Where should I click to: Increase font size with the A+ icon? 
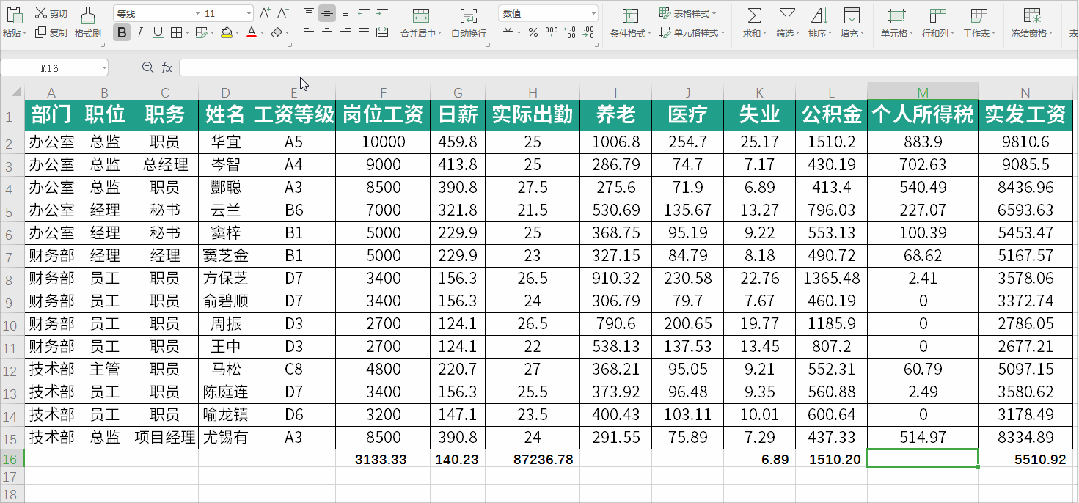point(265,13)
